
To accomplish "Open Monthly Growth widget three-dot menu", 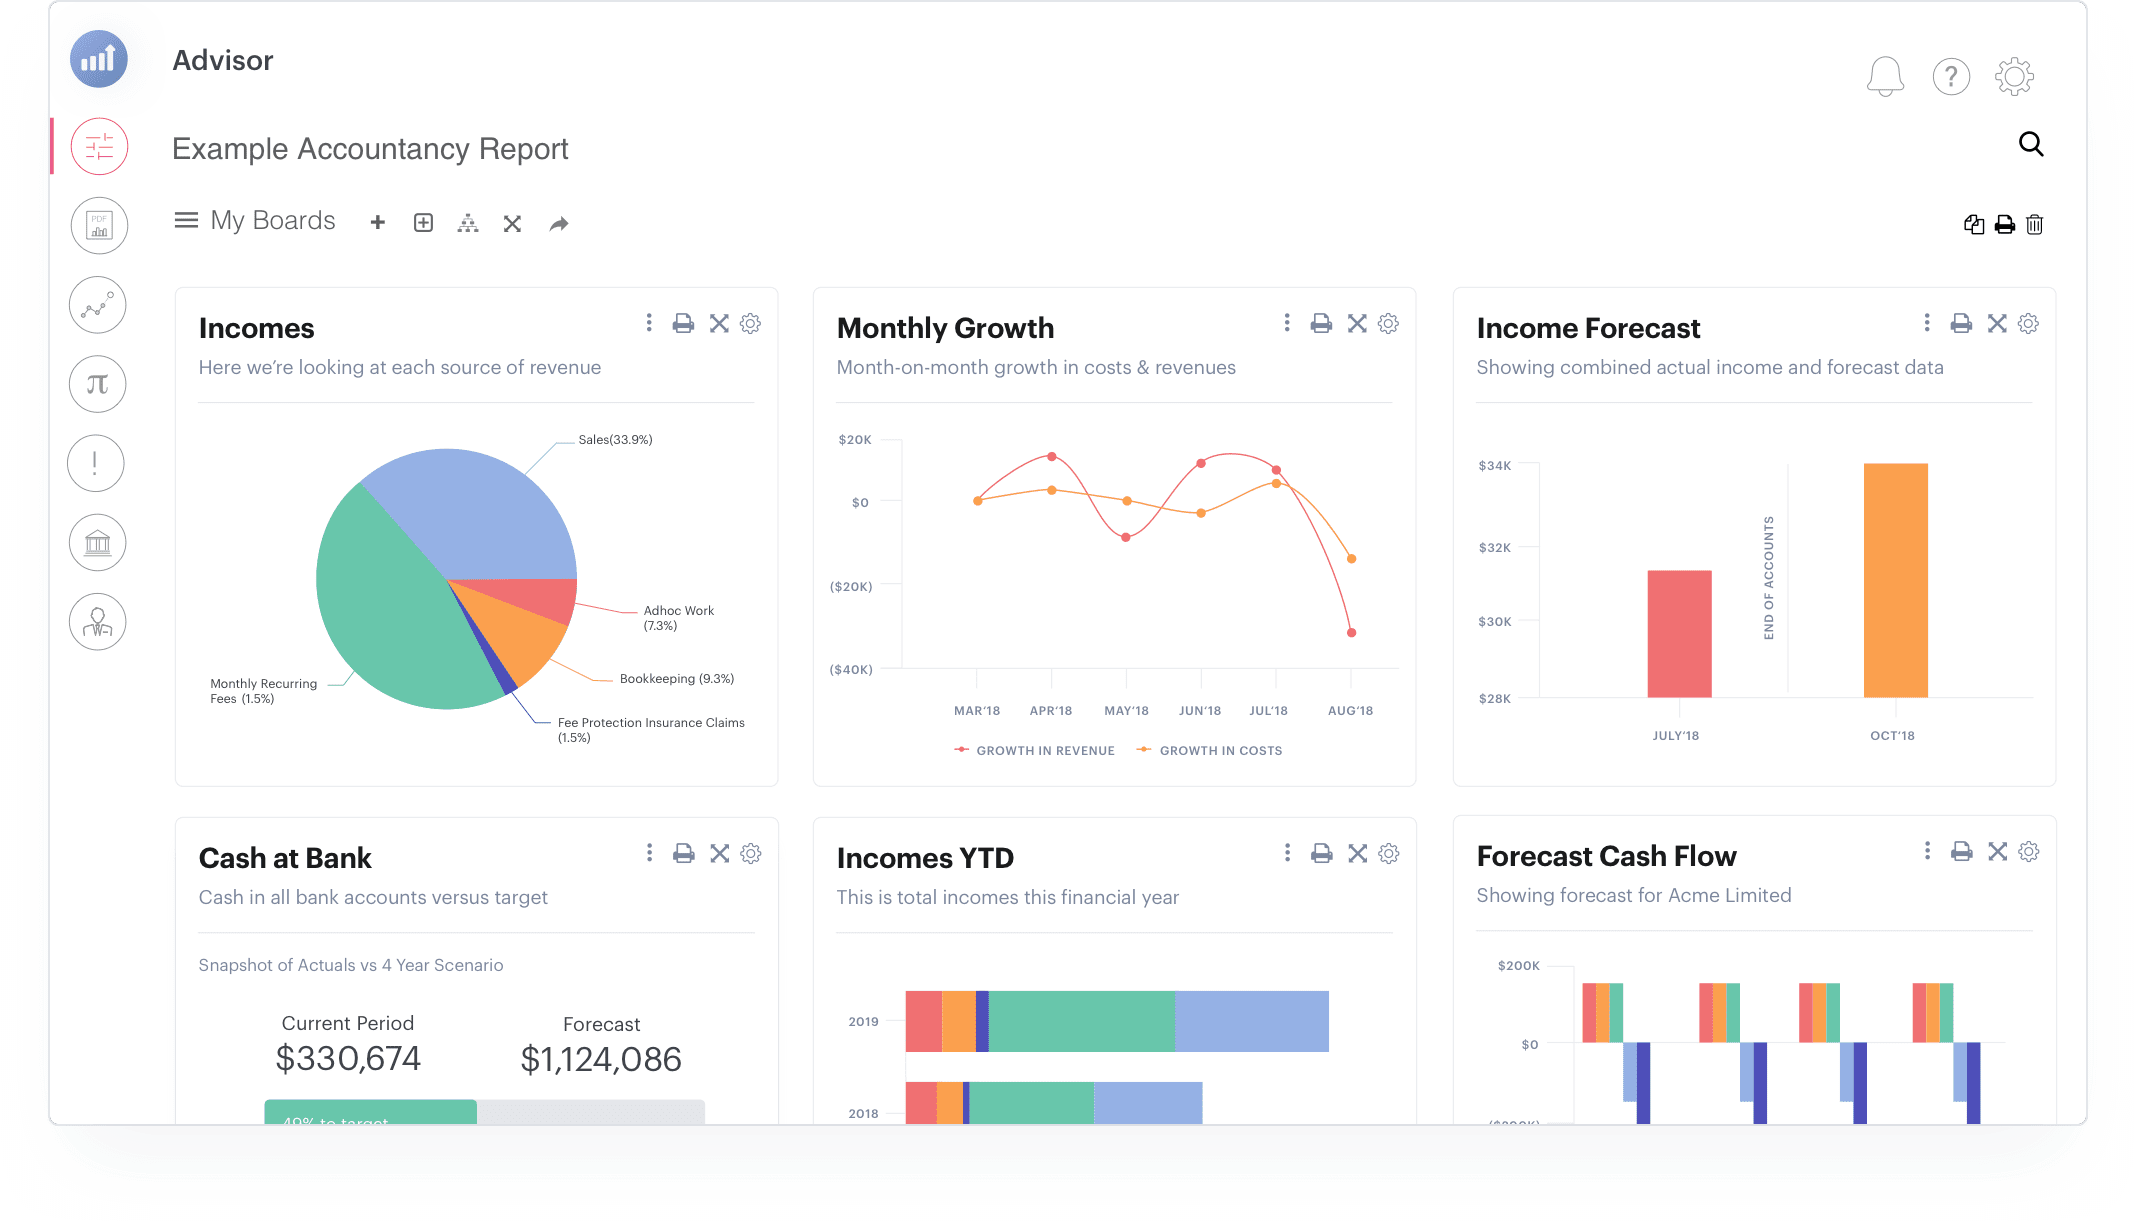I will point(1287,322).
